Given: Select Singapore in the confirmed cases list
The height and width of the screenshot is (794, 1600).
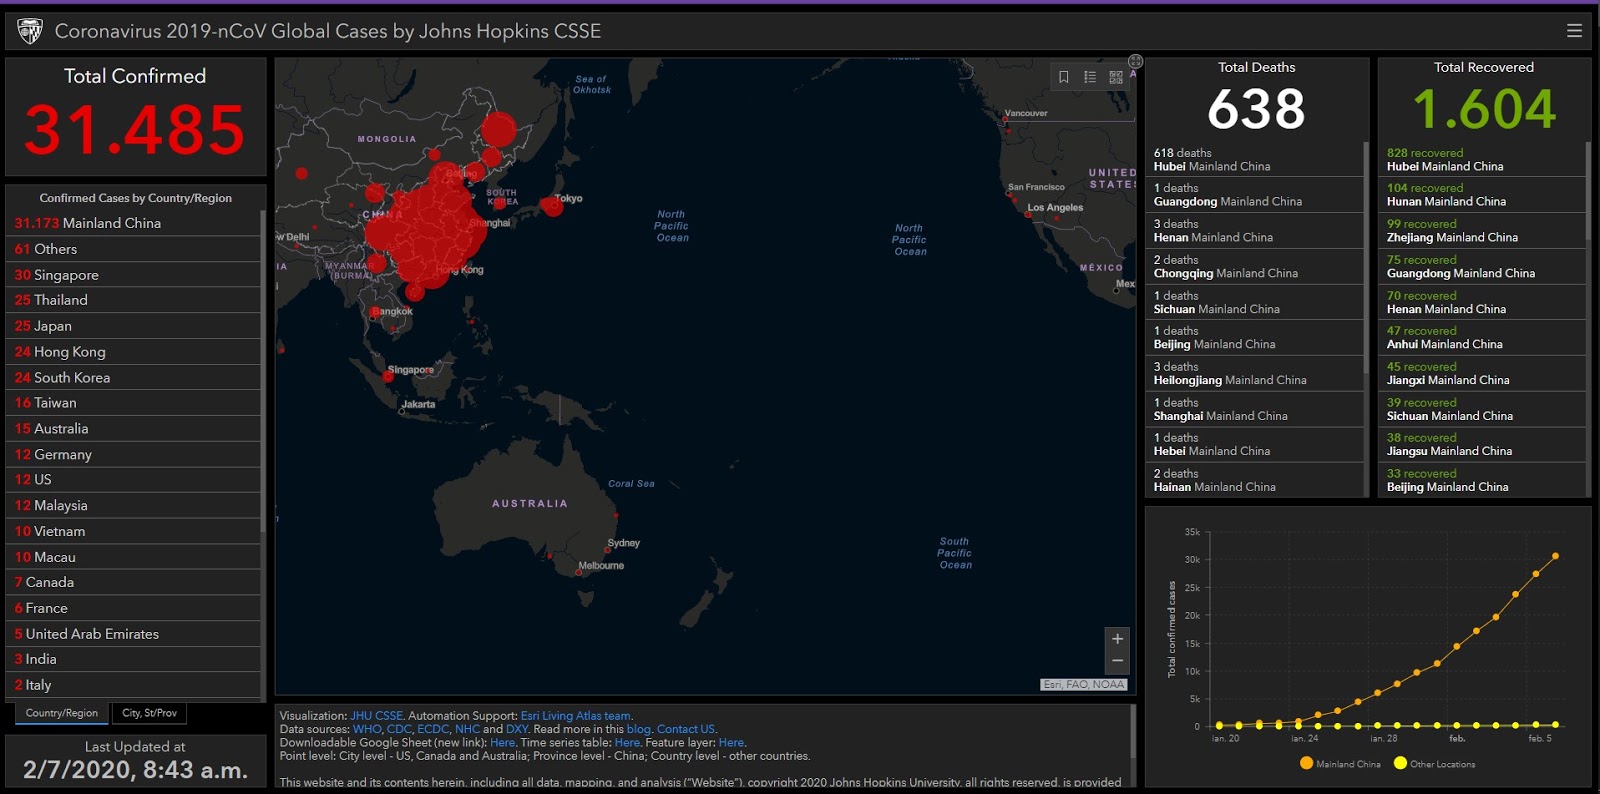Looking at the screenshot, I should pyautogui.click(x=133, y=275).
